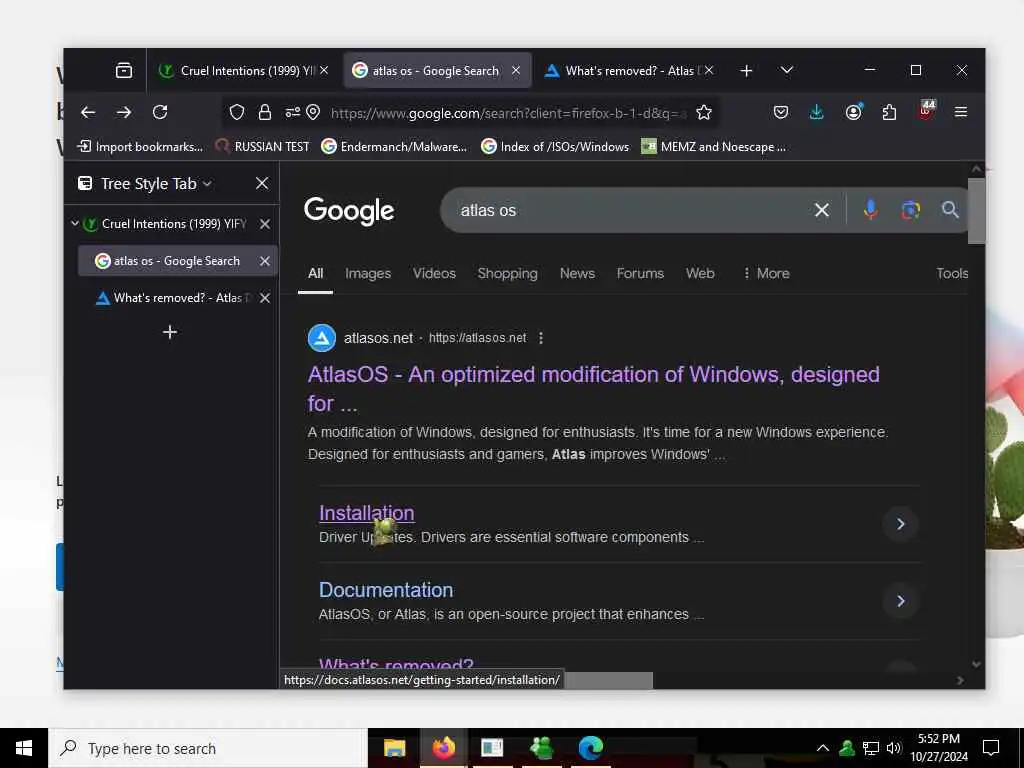Viewport: 1024px width, 768px height.
Task: Click the AtlasOS site favicon in result
Action: [322, 338]
